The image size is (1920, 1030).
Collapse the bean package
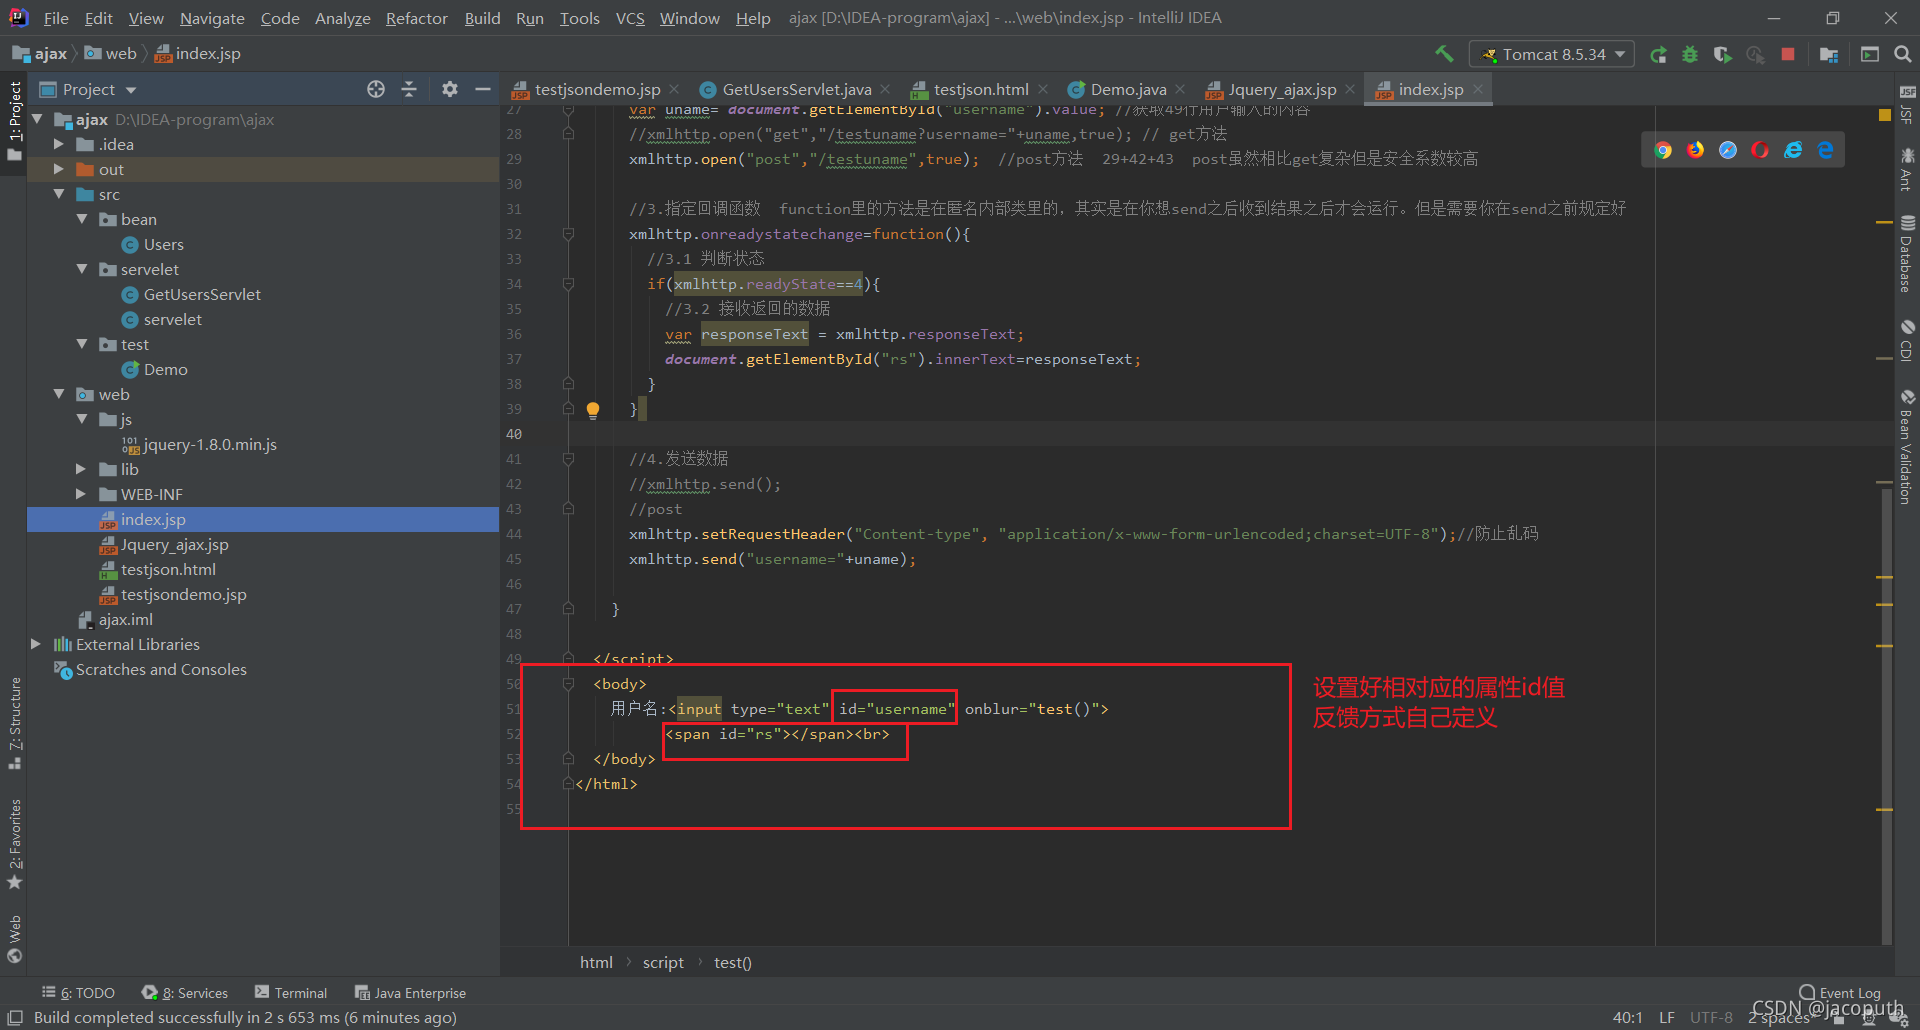point(82,219)
